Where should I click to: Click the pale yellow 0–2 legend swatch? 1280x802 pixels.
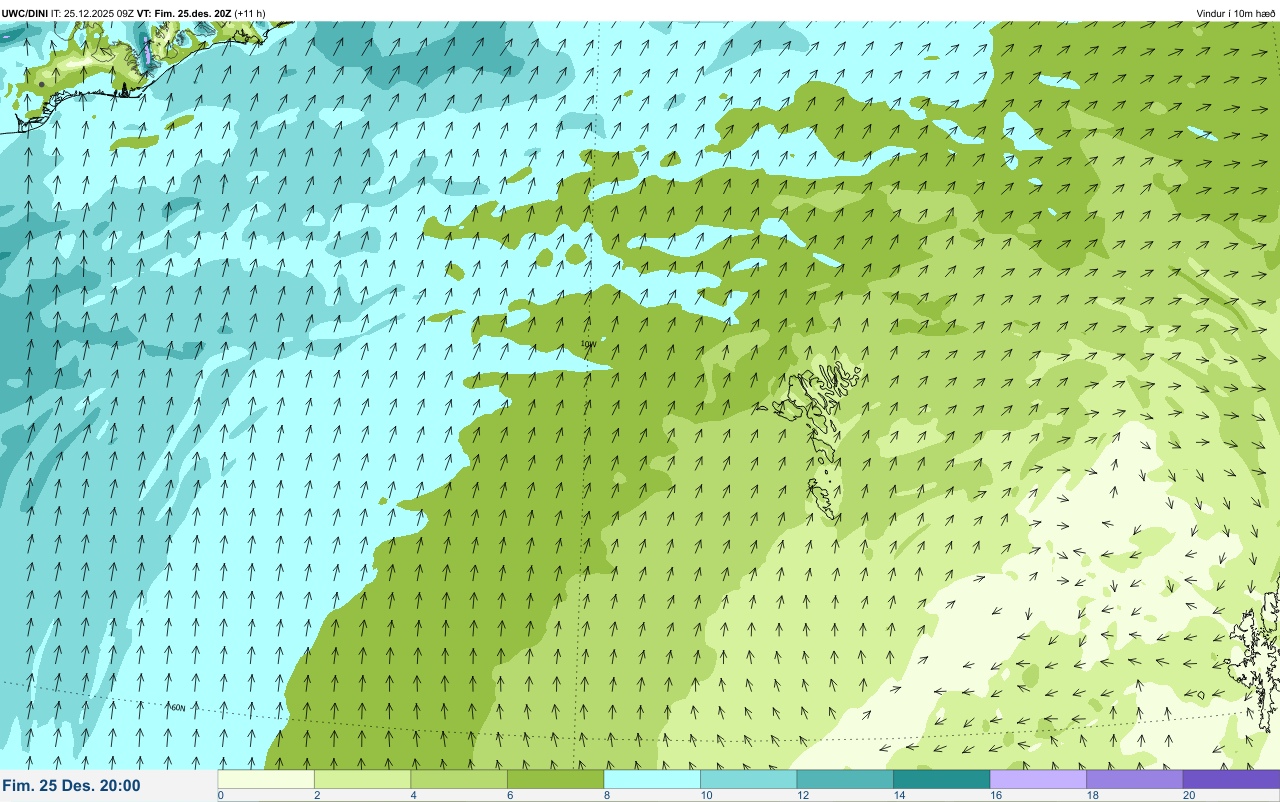click(x=266, y=779)
